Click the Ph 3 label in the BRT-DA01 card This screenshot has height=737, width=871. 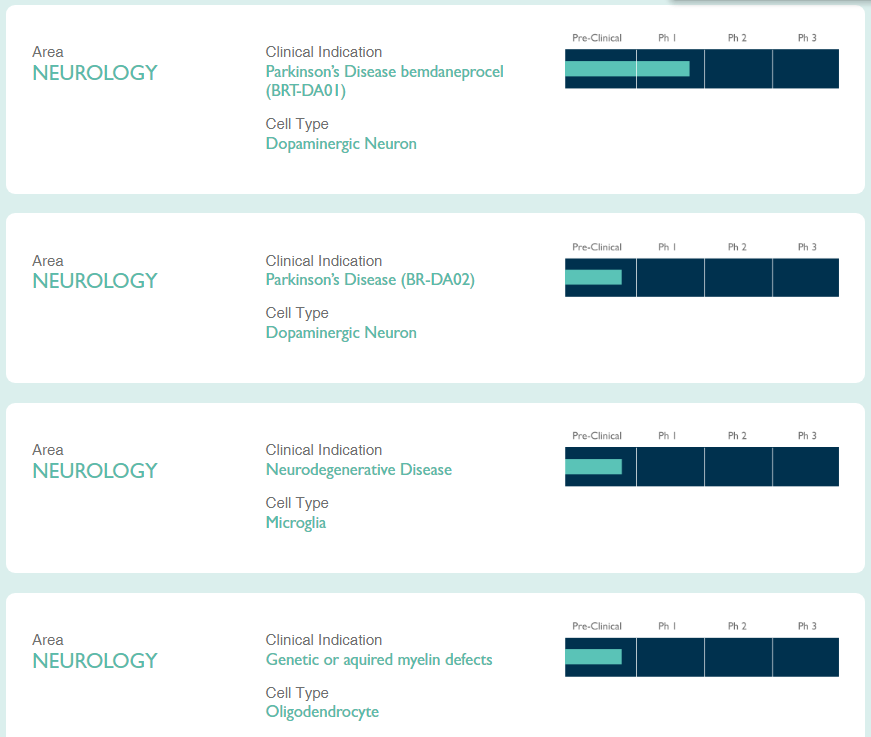tap(807, 38)
